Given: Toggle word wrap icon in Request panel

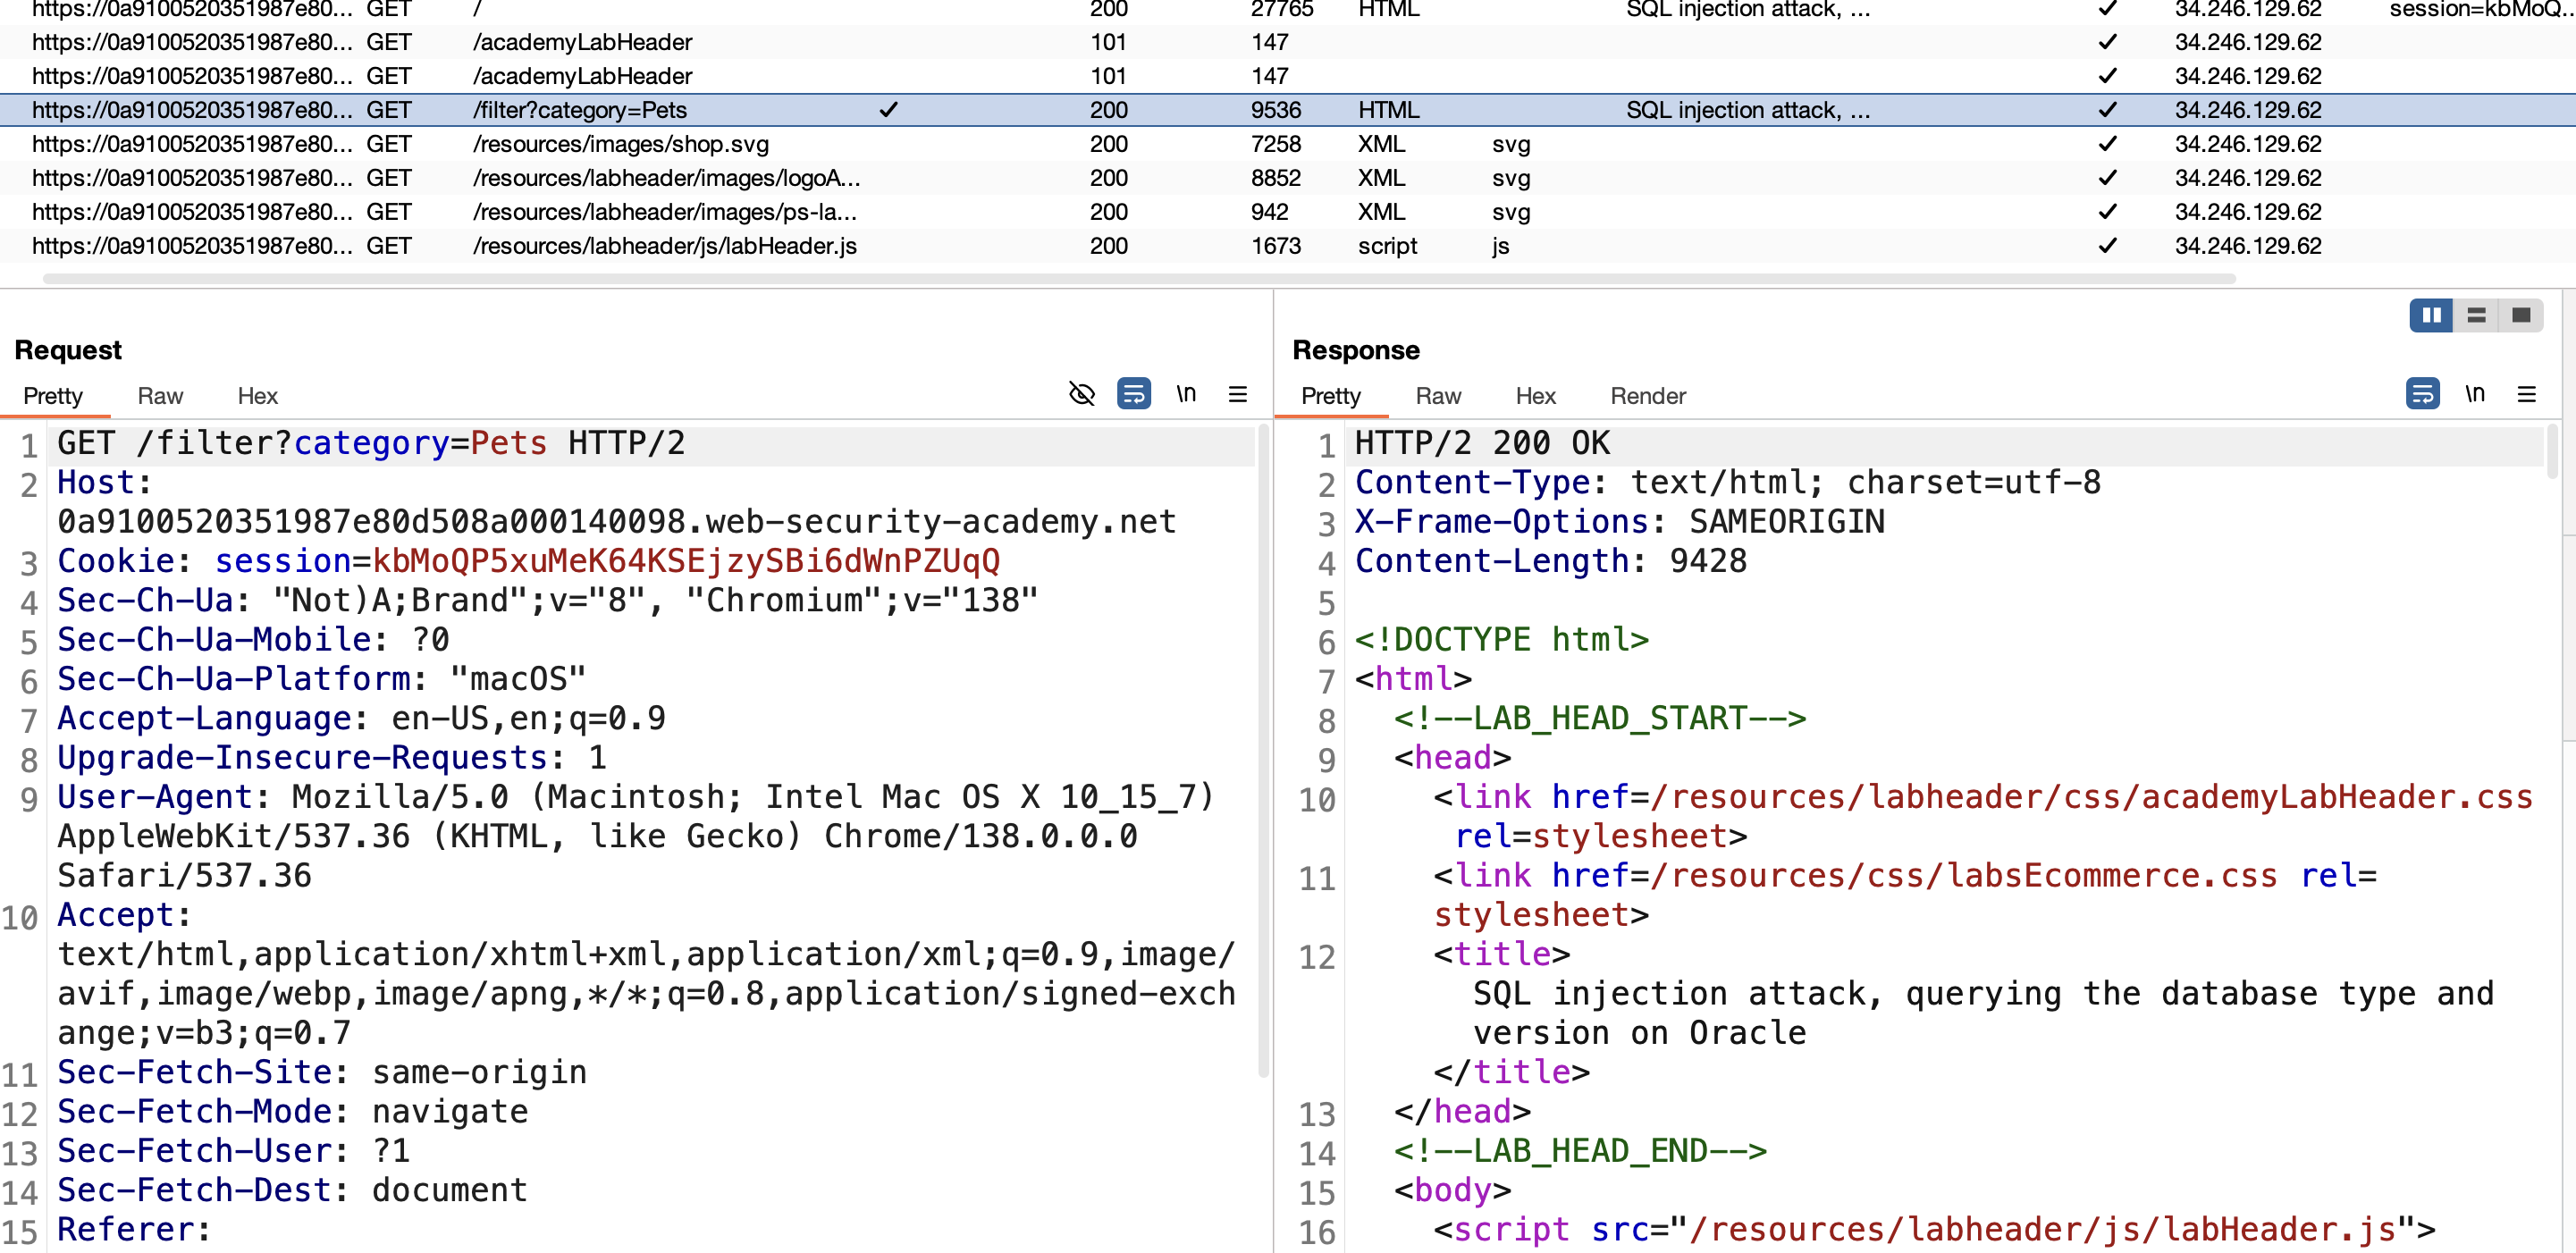Looking at the screenshot, I should (x=1133, y=394).
